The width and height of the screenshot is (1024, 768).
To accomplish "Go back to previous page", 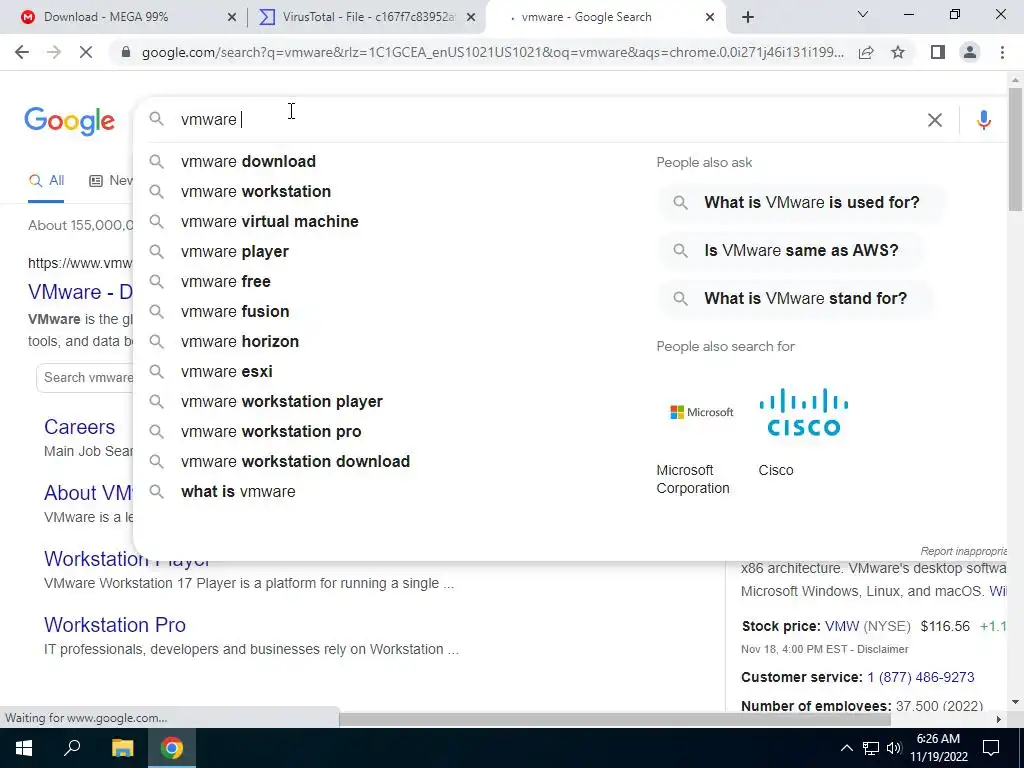I will coord(22,52).
